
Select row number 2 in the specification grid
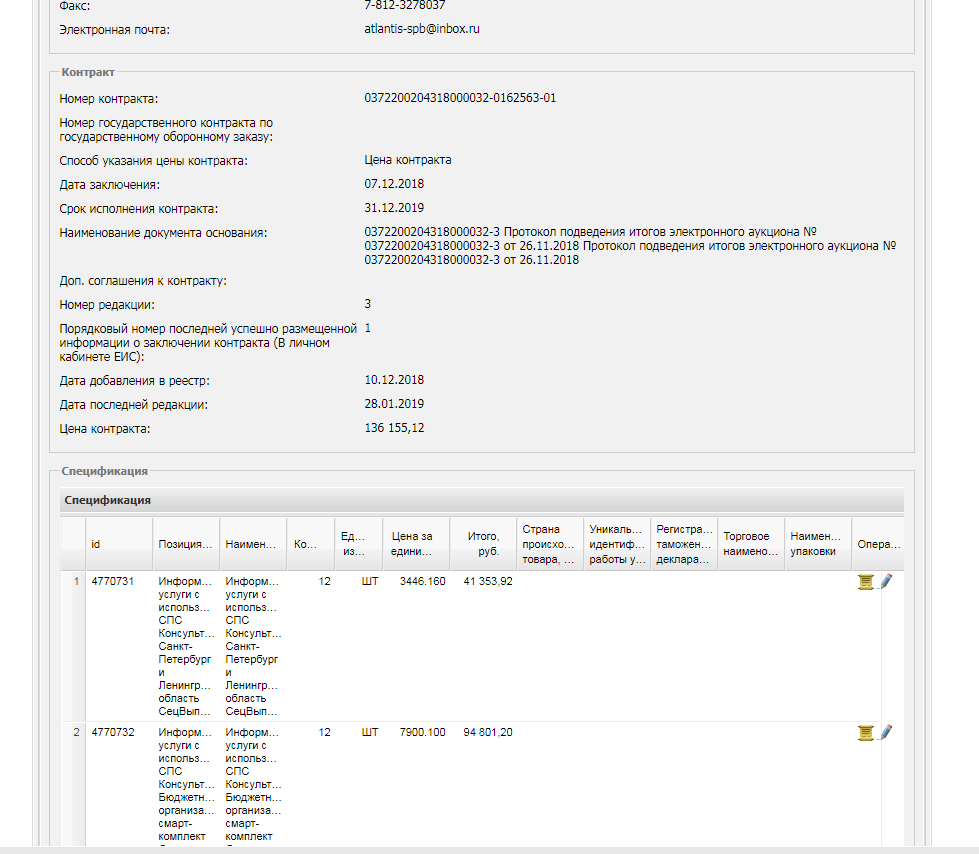click(x=77, y=732)
